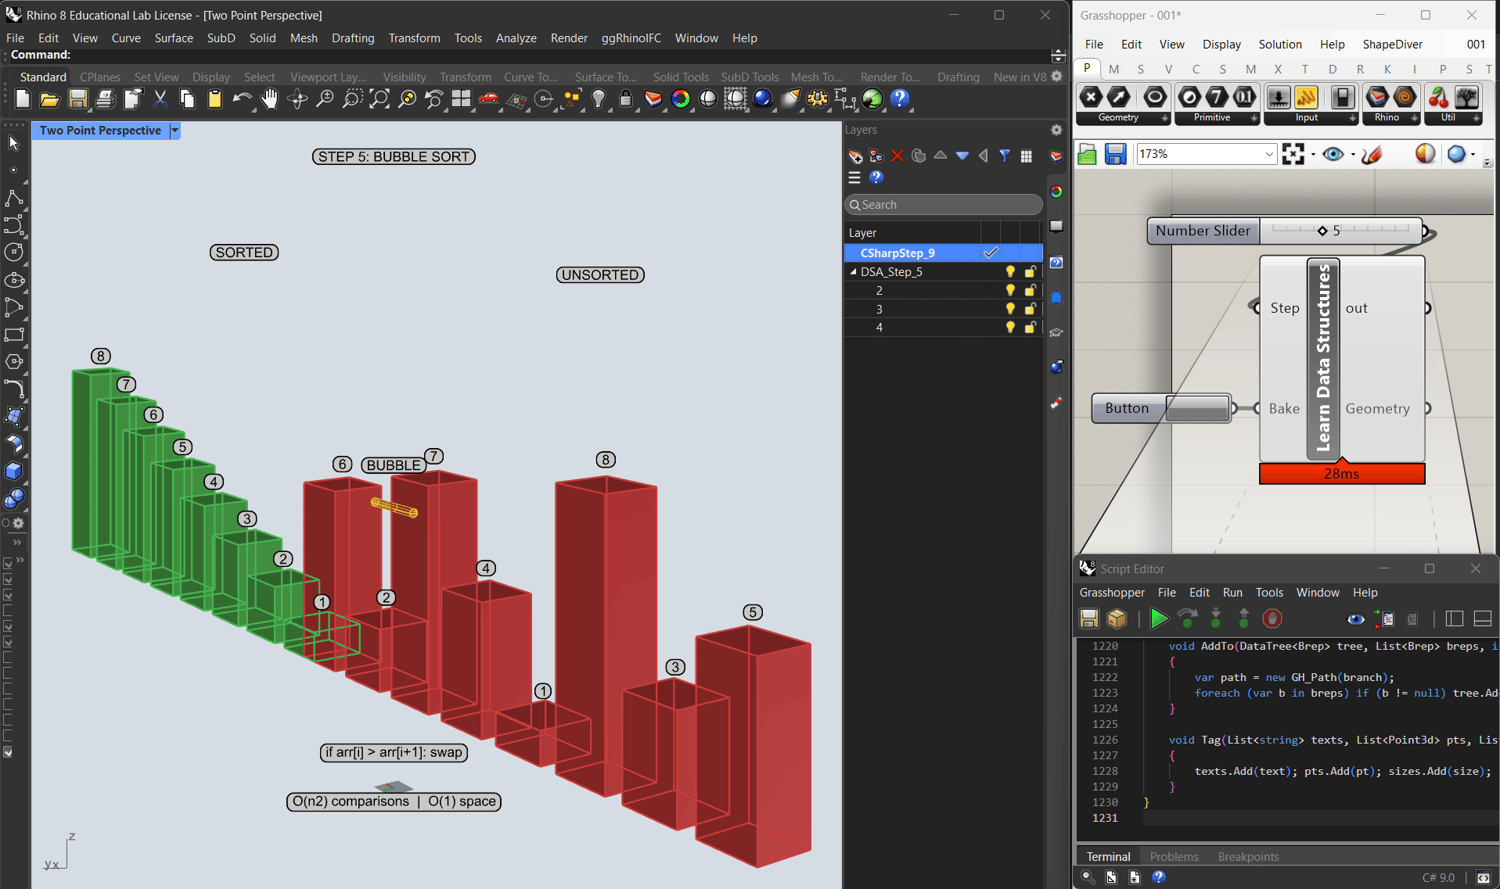Screen dimensions: 1500x889
Task: Switch to the Problems tab in Script Editor
Action: [x=1173, y=856]
